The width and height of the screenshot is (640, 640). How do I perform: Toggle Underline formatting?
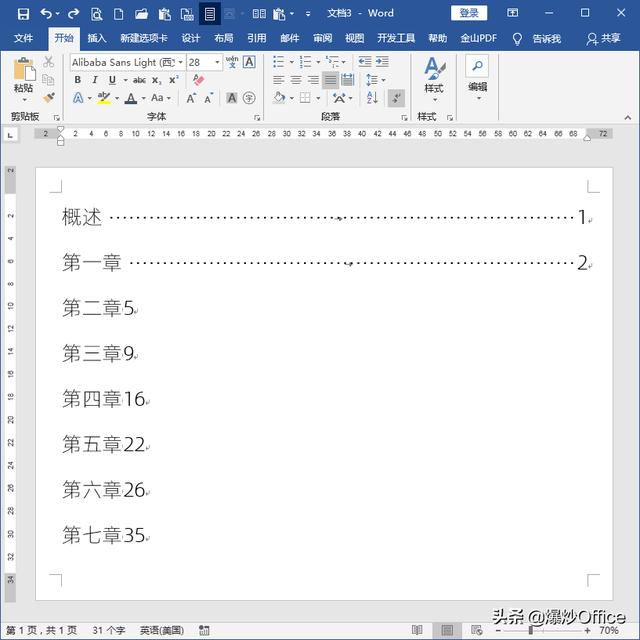112,80
